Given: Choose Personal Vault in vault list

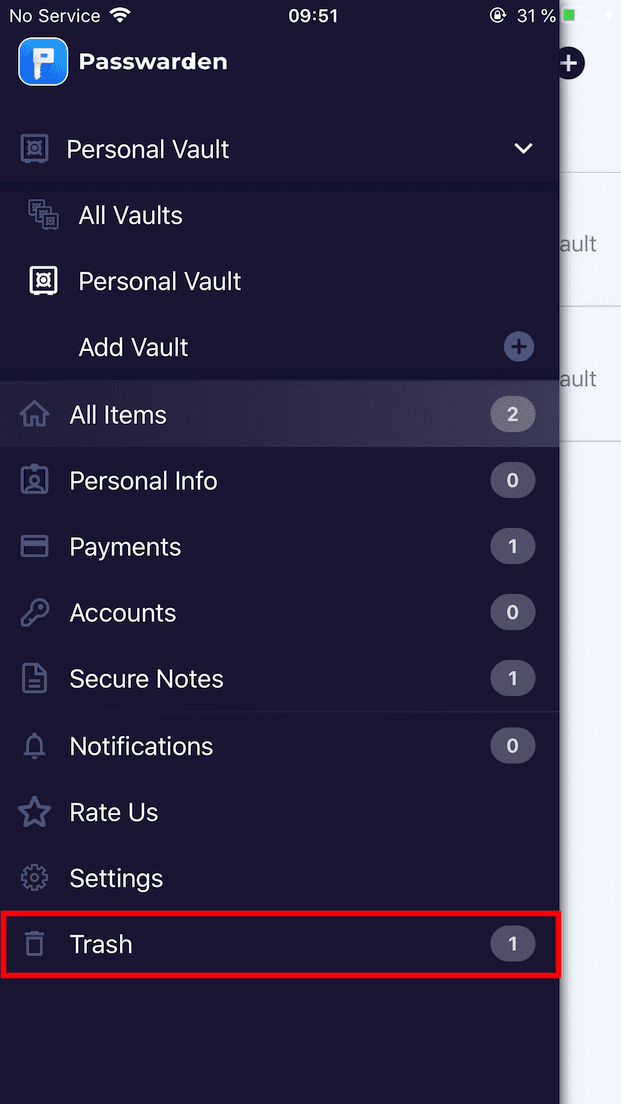Looking at the screenshot, I should 160,281.
